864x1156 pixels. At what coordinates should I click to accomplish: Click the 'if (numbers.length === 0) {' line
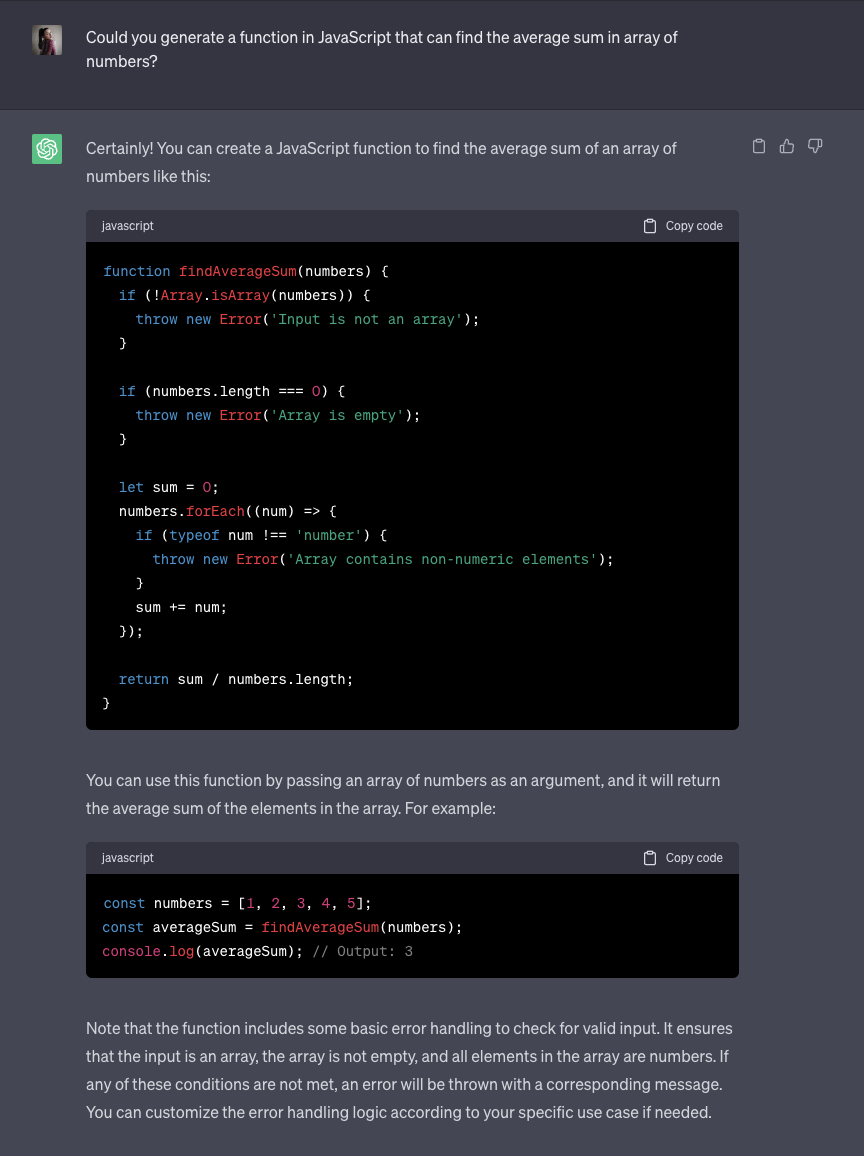coord(231,391)
